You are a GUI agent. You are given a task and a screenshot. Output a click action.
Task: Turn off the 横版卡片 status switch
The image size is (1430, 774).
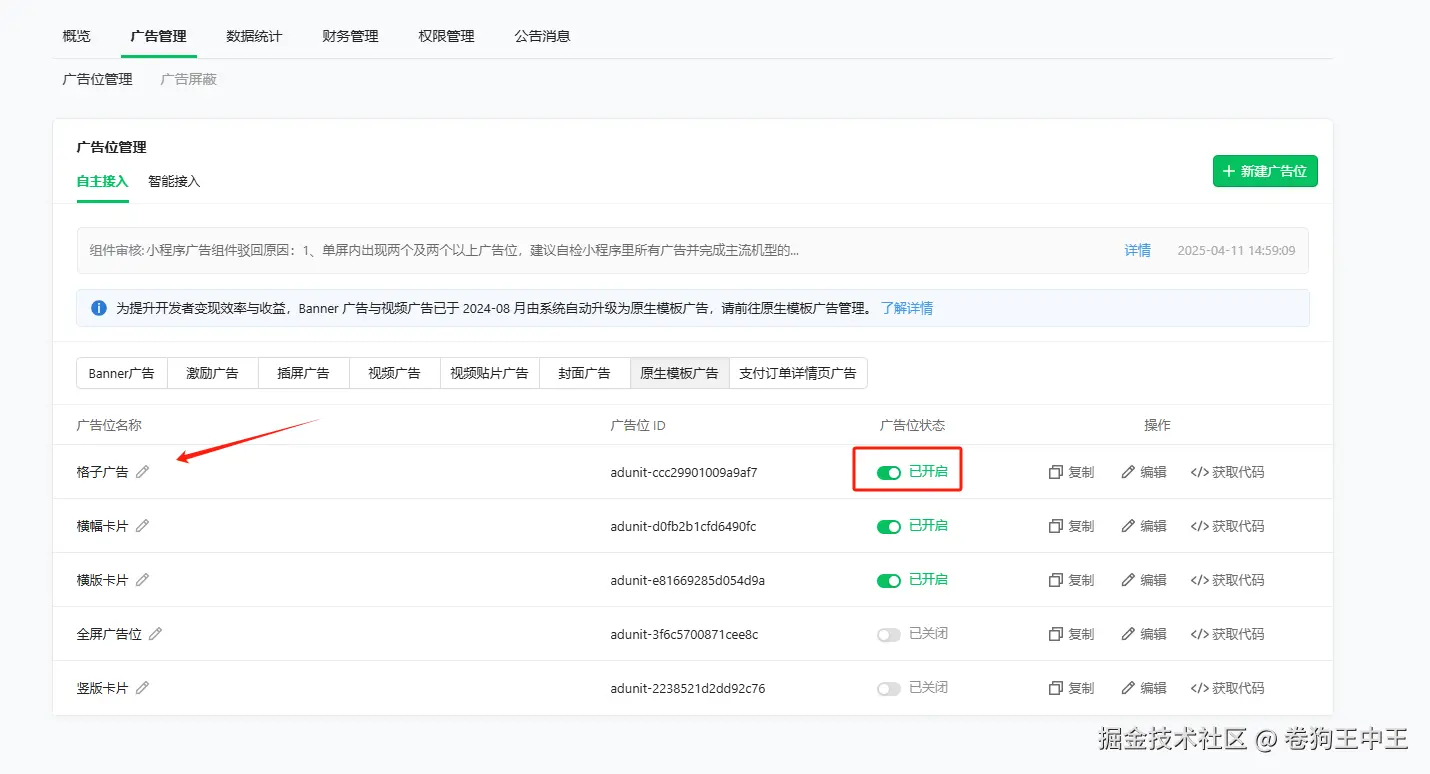click(889, 580)
